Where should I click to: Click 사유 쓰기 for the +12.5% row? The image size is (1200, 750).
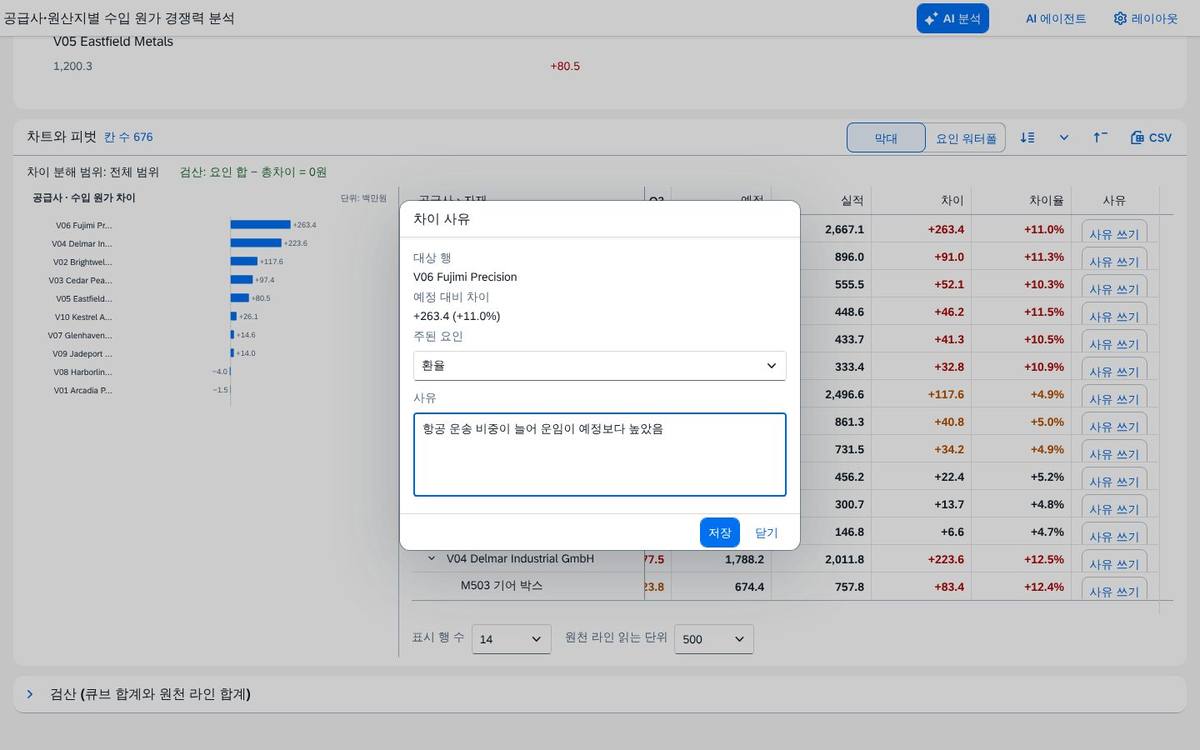(x=1114, y=564)
